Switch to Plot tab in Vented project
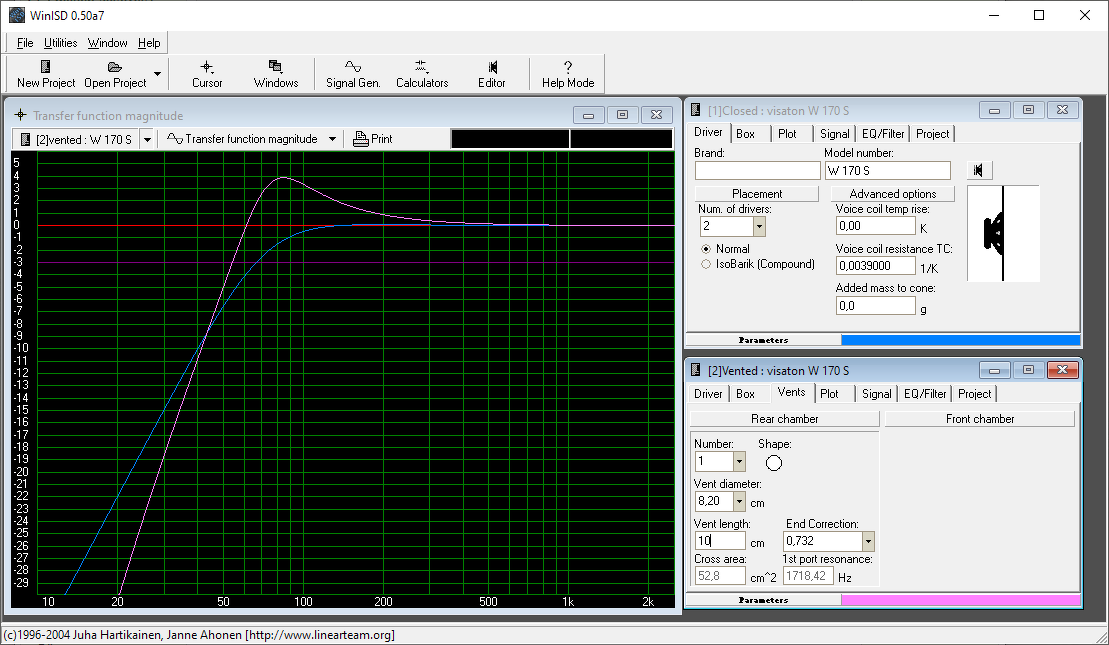 [829, 394]
